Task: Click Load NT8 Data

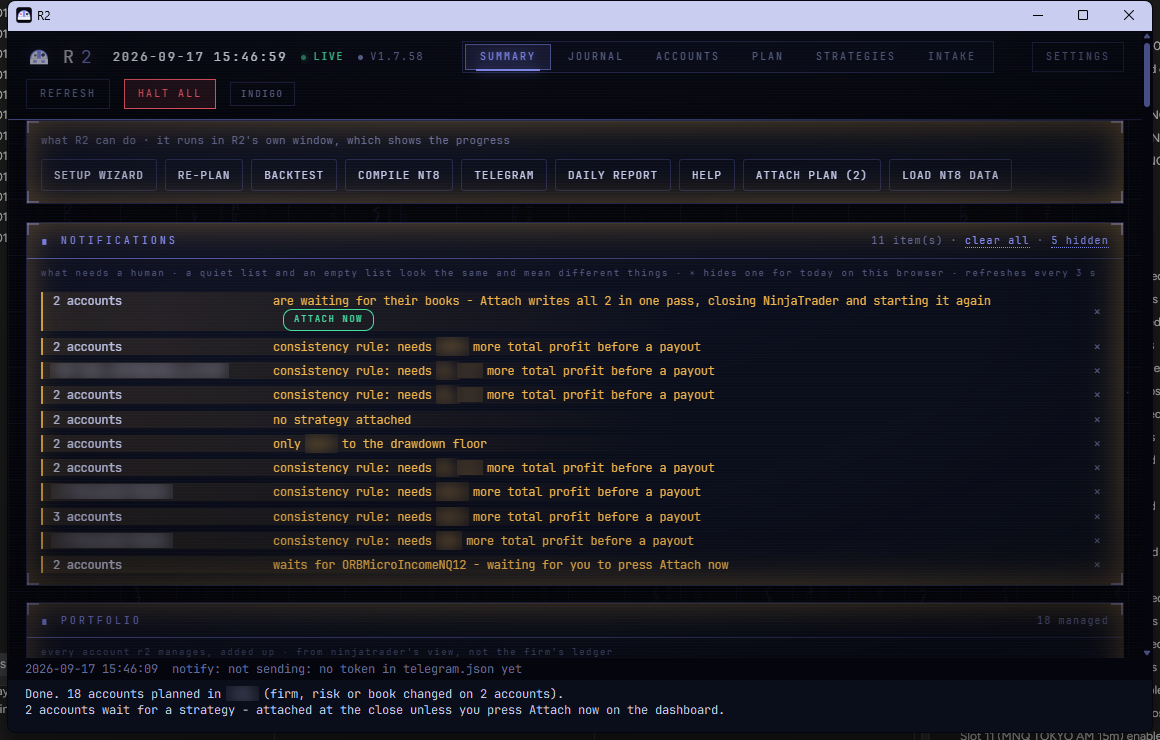Action: (950, 175)
